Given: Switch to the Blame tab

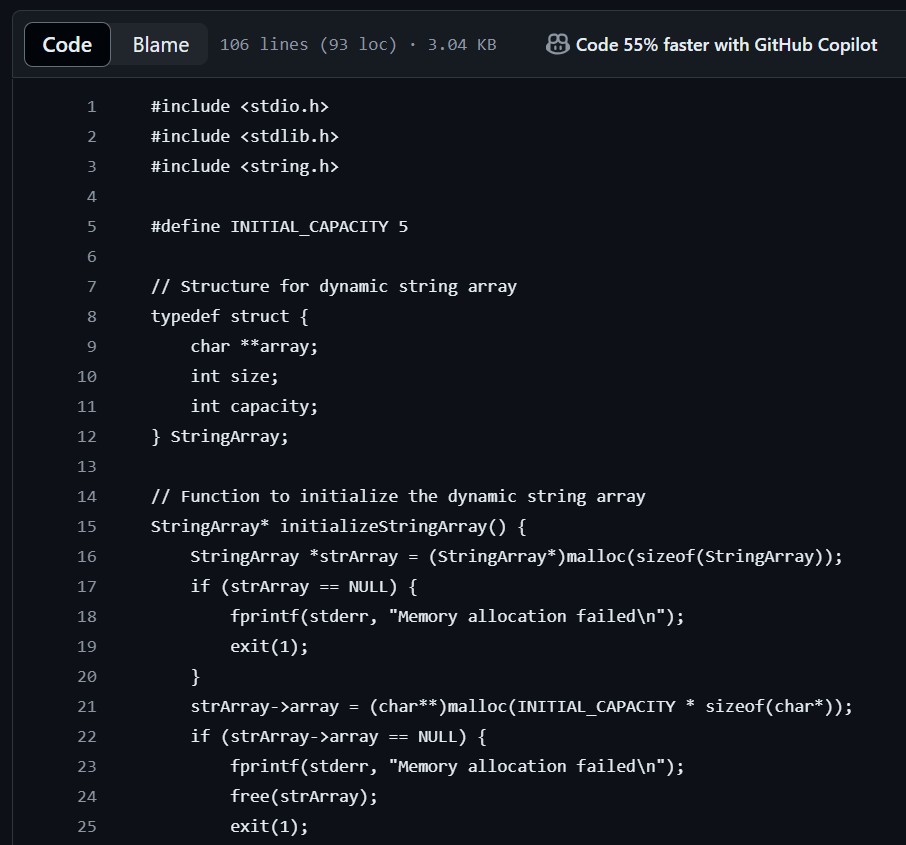Looking at the screenshot, I should [161, 45].
